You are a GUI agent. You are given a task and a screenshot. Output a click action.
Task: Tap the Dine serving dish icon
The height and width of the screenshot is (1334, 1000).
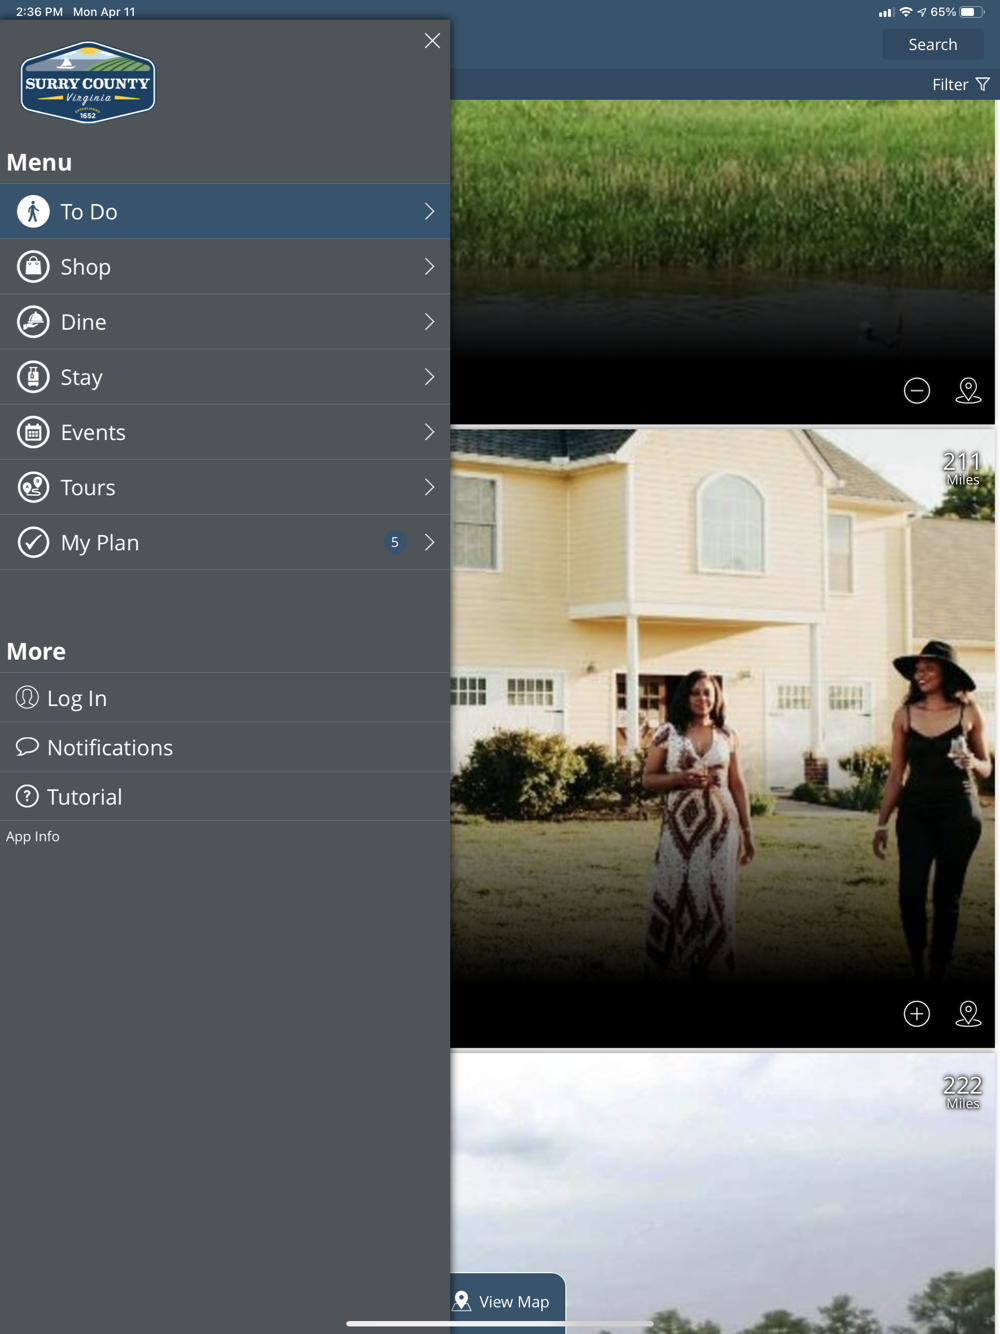pyautogui.click(x=33, y=321)
